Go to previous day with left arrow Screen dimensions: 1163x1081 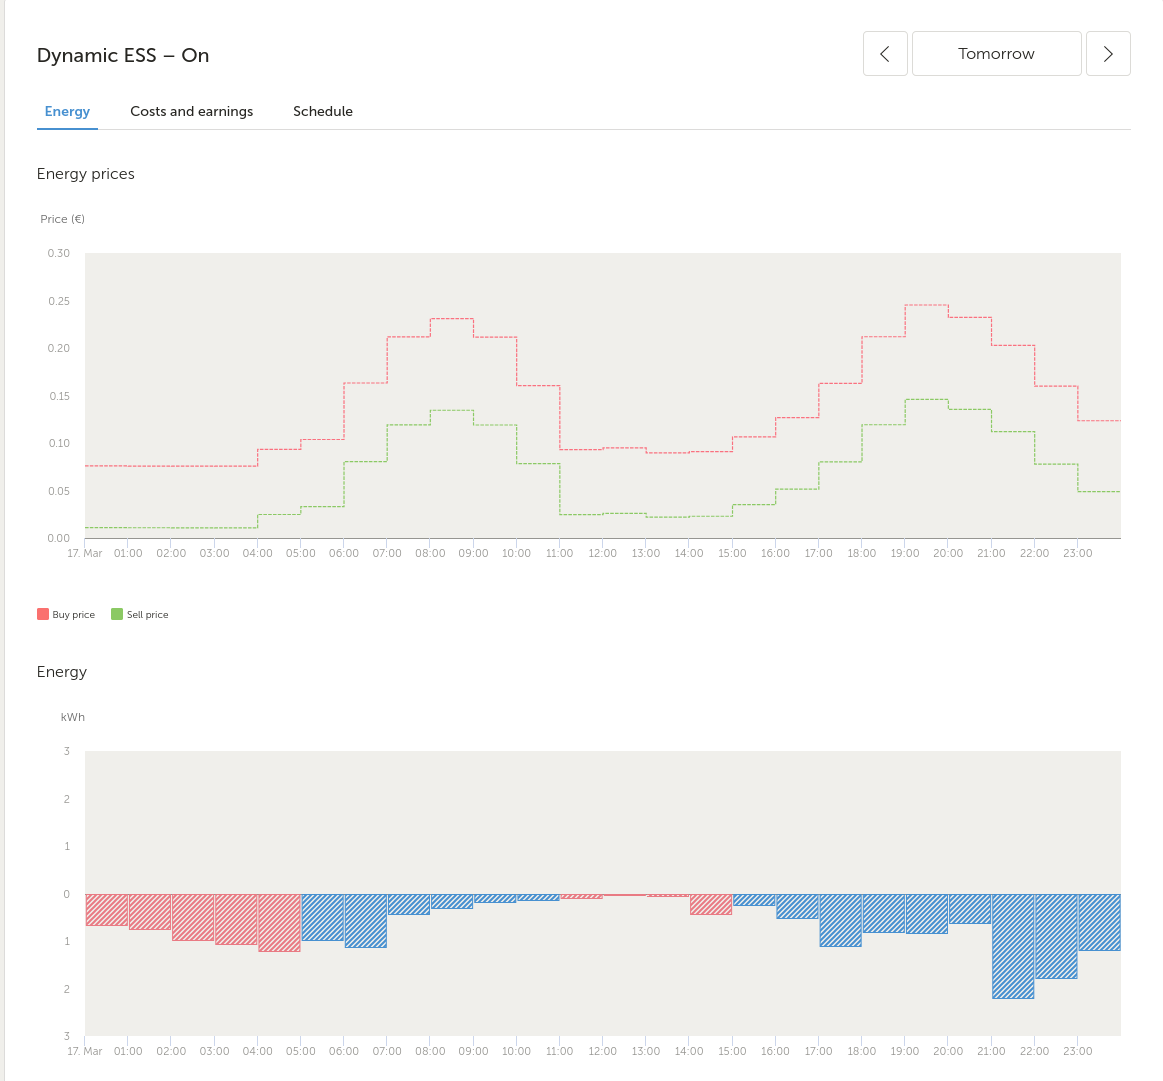[x=885, y=53]
